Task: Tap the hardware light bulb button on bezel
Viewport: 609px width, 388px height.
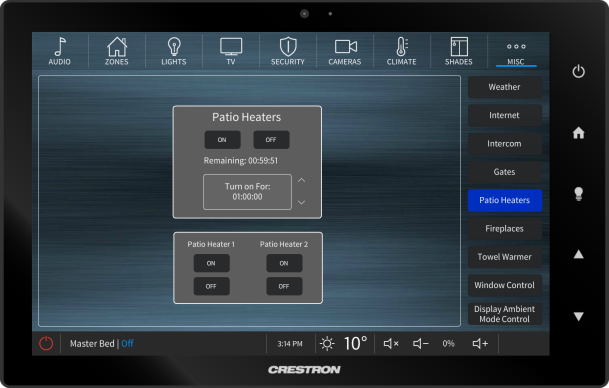Action: click(x=578, y=193)
